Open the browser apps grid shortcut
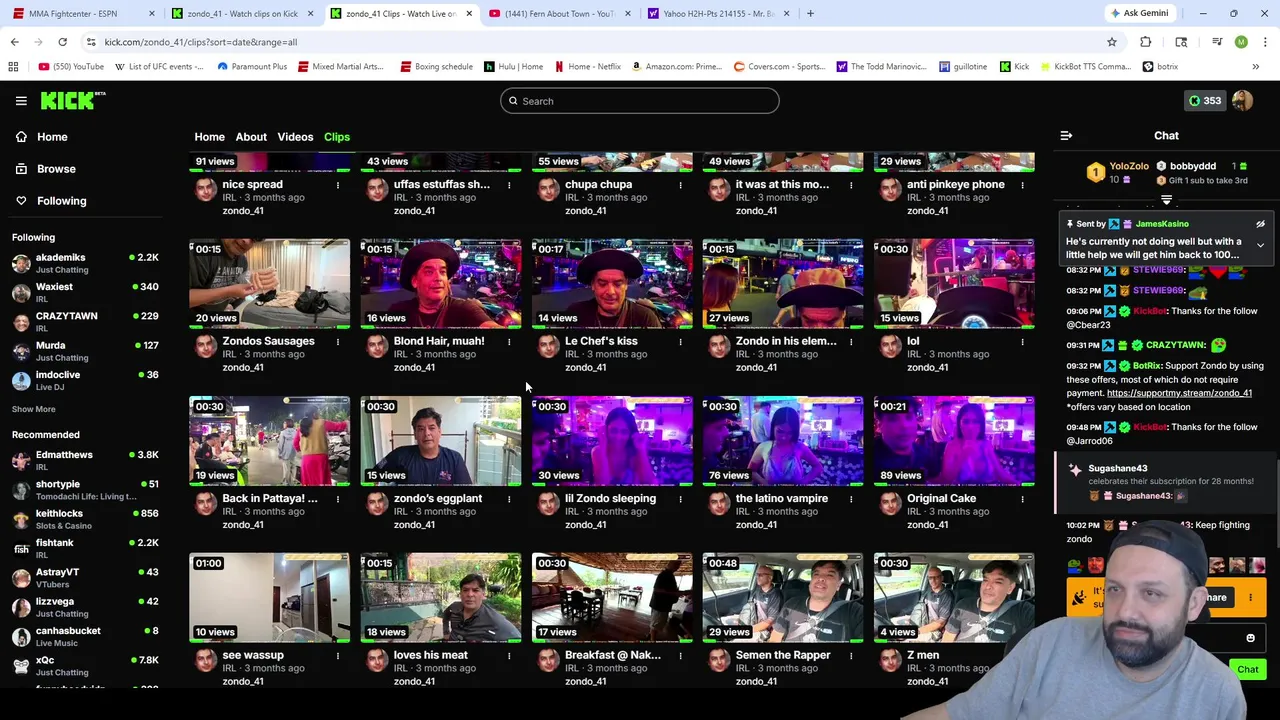1280x720 pixels. click(x=13, y=67)
